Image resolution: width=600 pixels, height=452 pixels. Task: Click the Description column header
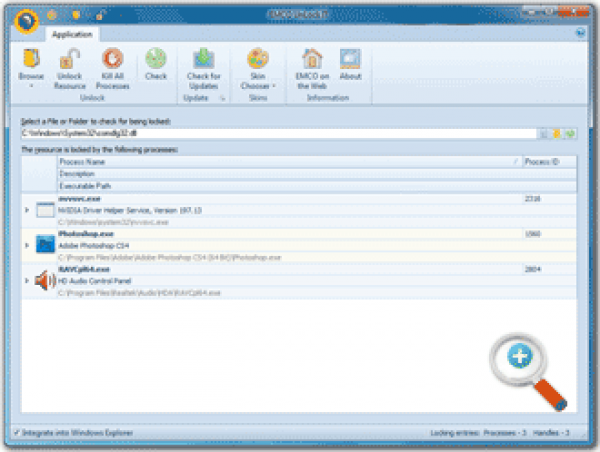(x=317, y=174)
